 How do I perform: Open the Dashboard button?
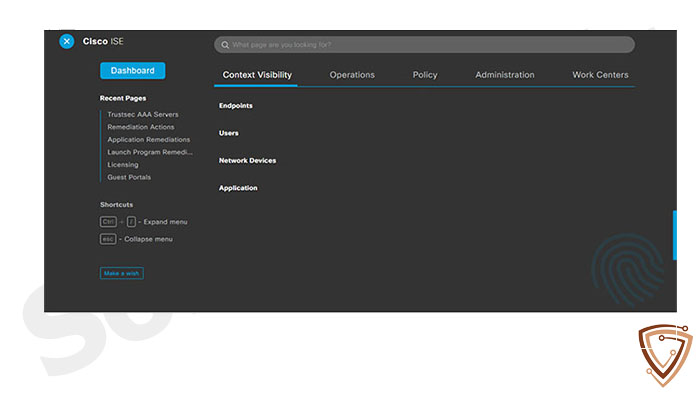point(133,71)
